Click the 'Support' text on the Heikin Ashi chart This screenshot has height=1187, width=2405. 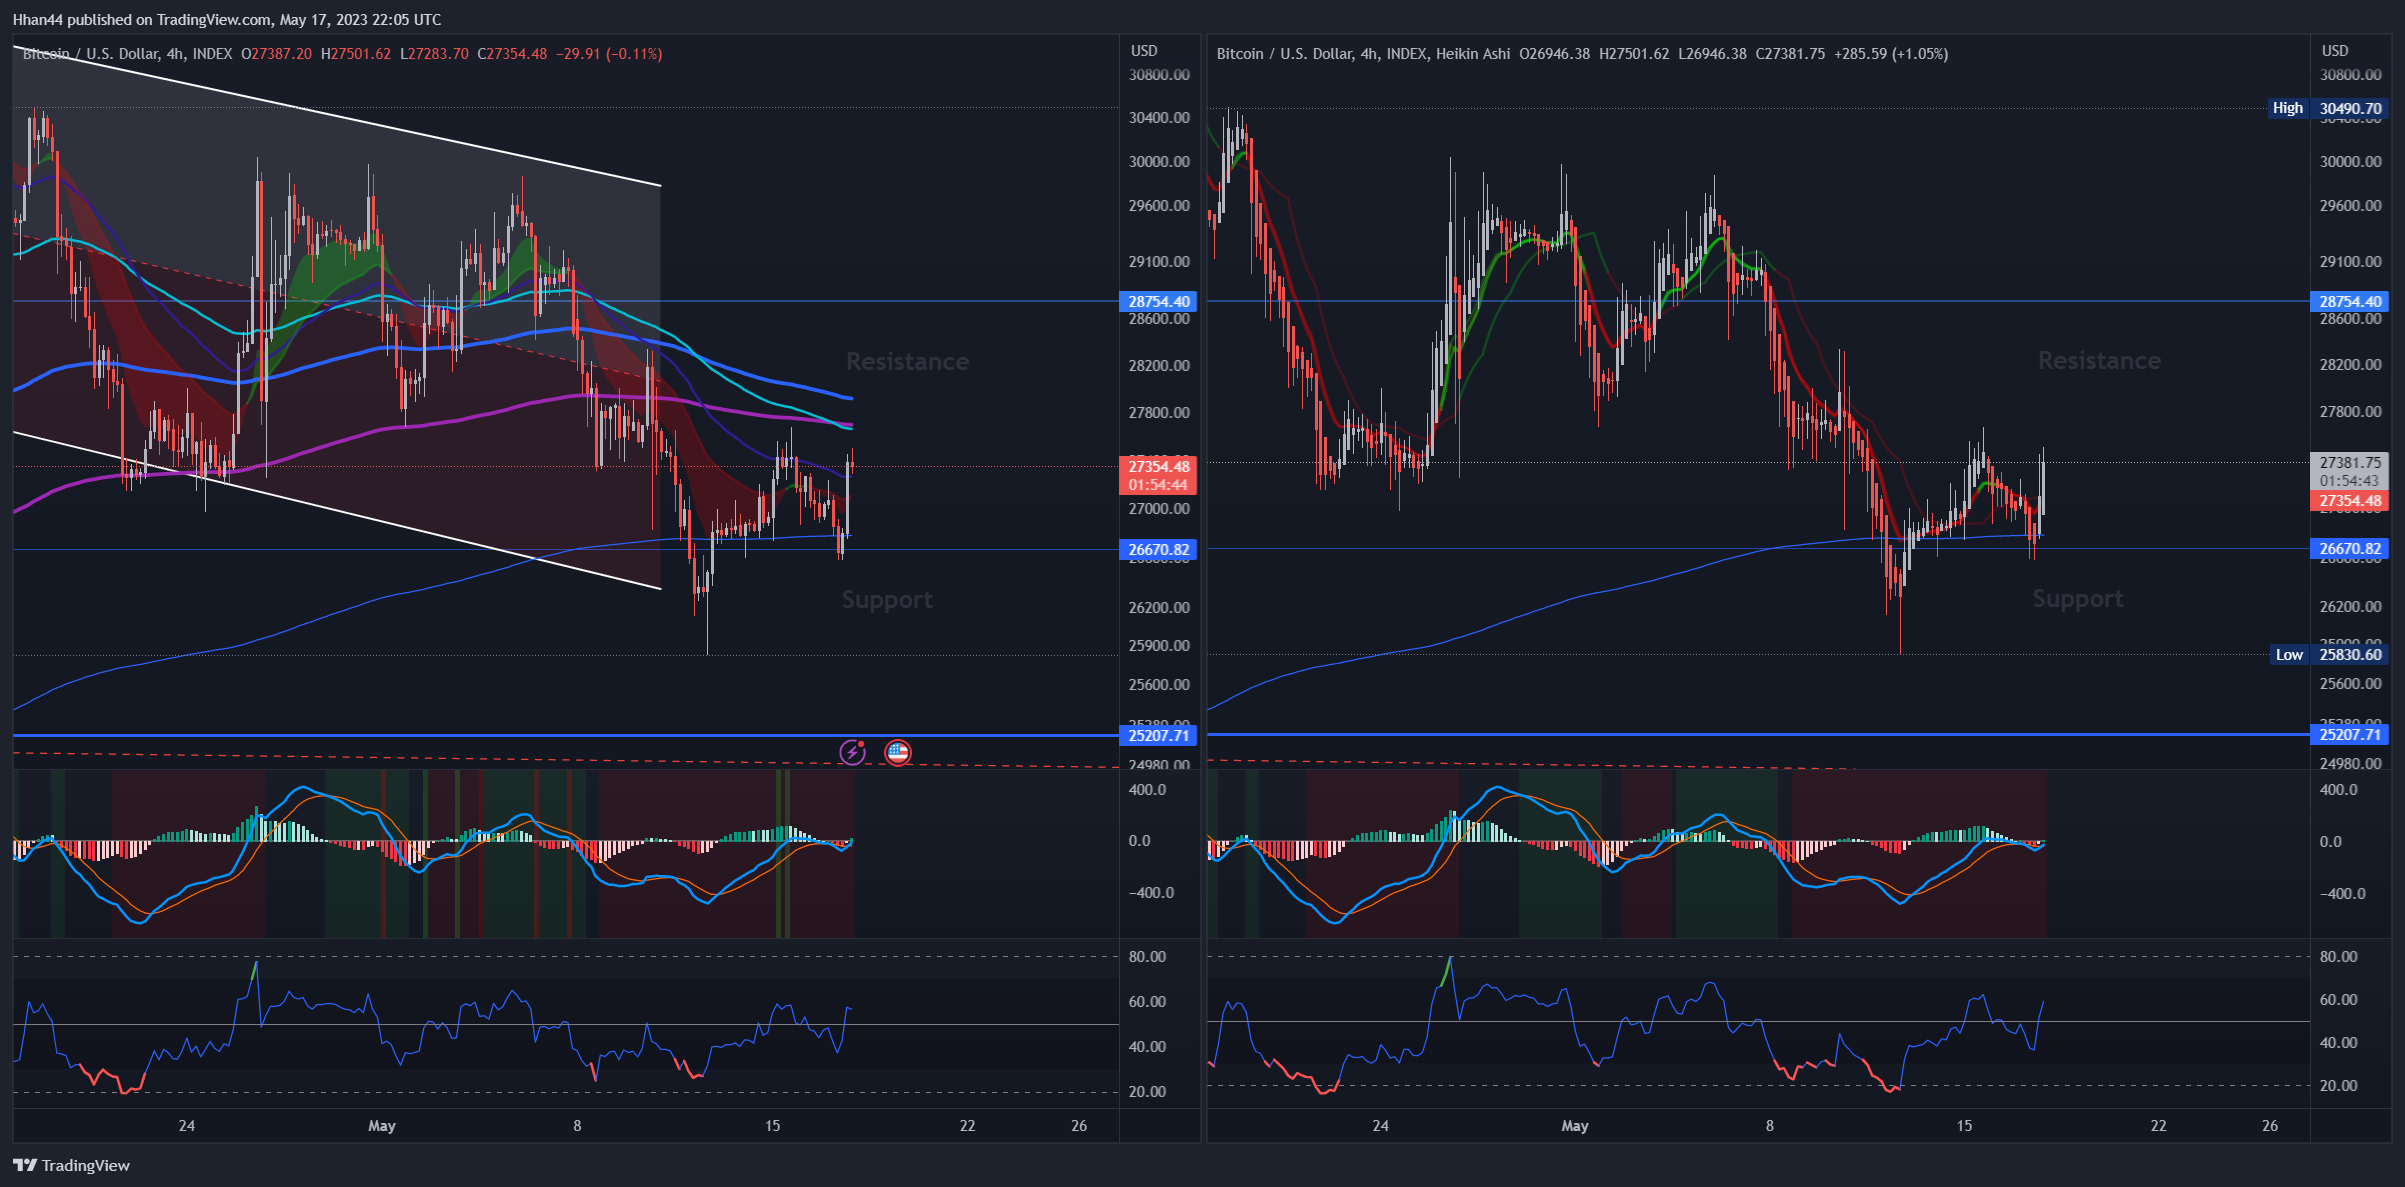point(2078,598)
